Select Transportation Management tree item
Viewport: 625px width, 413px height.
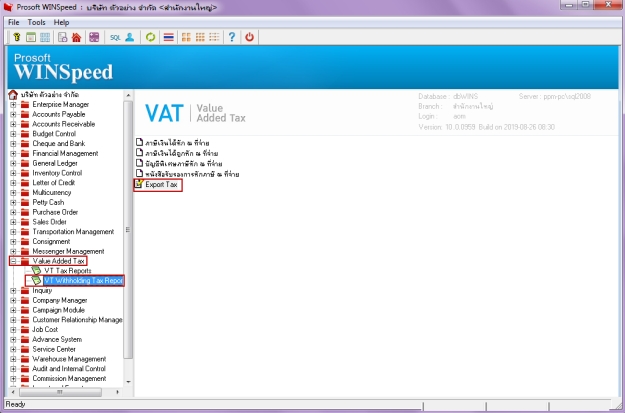point(73,232)
